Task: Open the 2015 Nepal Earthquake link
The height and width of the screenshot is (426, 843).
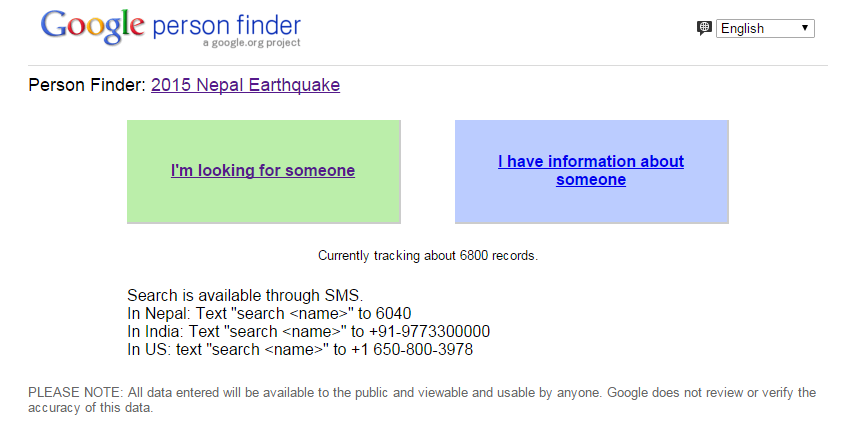Action: [x=245, y=85]
